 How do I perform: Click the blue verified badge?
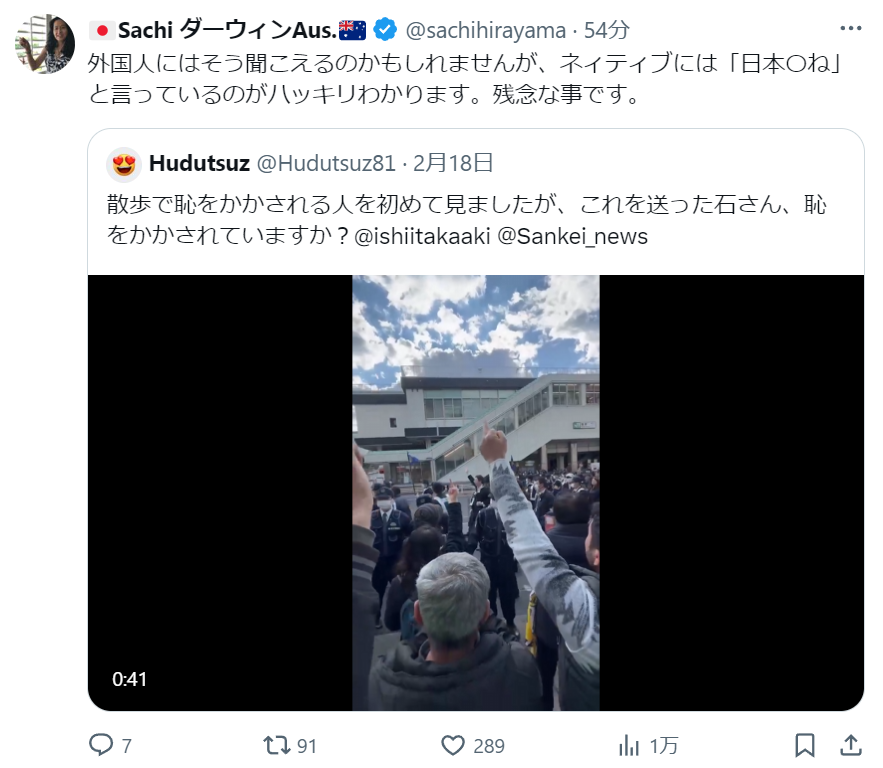(x=385, y=29)
